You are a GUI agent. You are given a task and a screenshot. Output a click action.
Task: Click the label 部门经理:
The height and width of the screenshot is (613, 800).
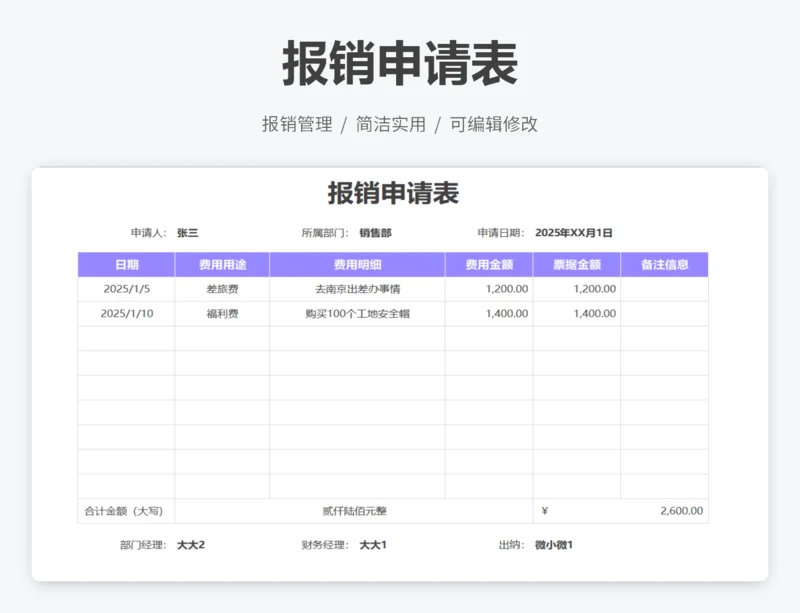143,545
